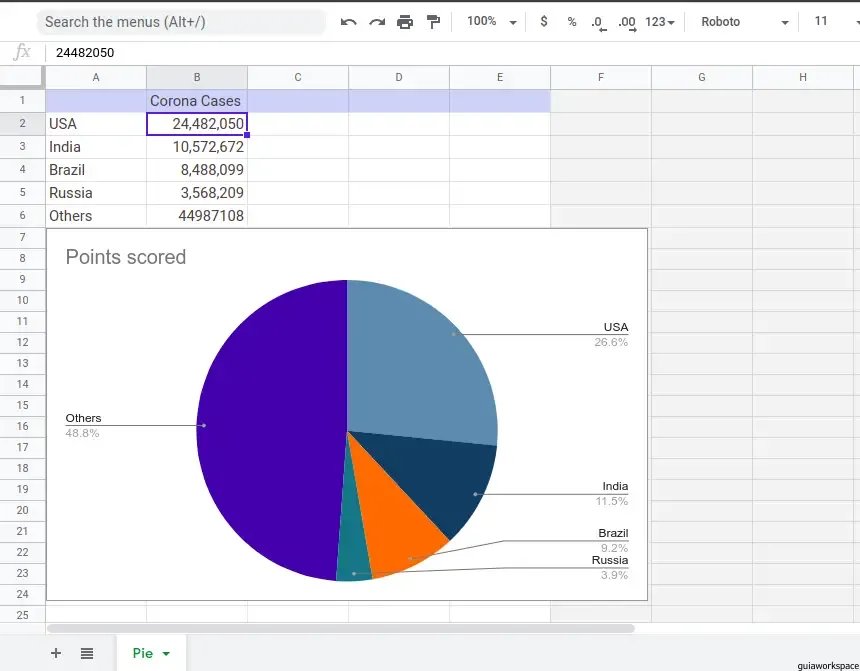Image resolution: width=860 pixels, height=671 pixels.
Task: Click the light blue USA pie slice
Action: 417,368
